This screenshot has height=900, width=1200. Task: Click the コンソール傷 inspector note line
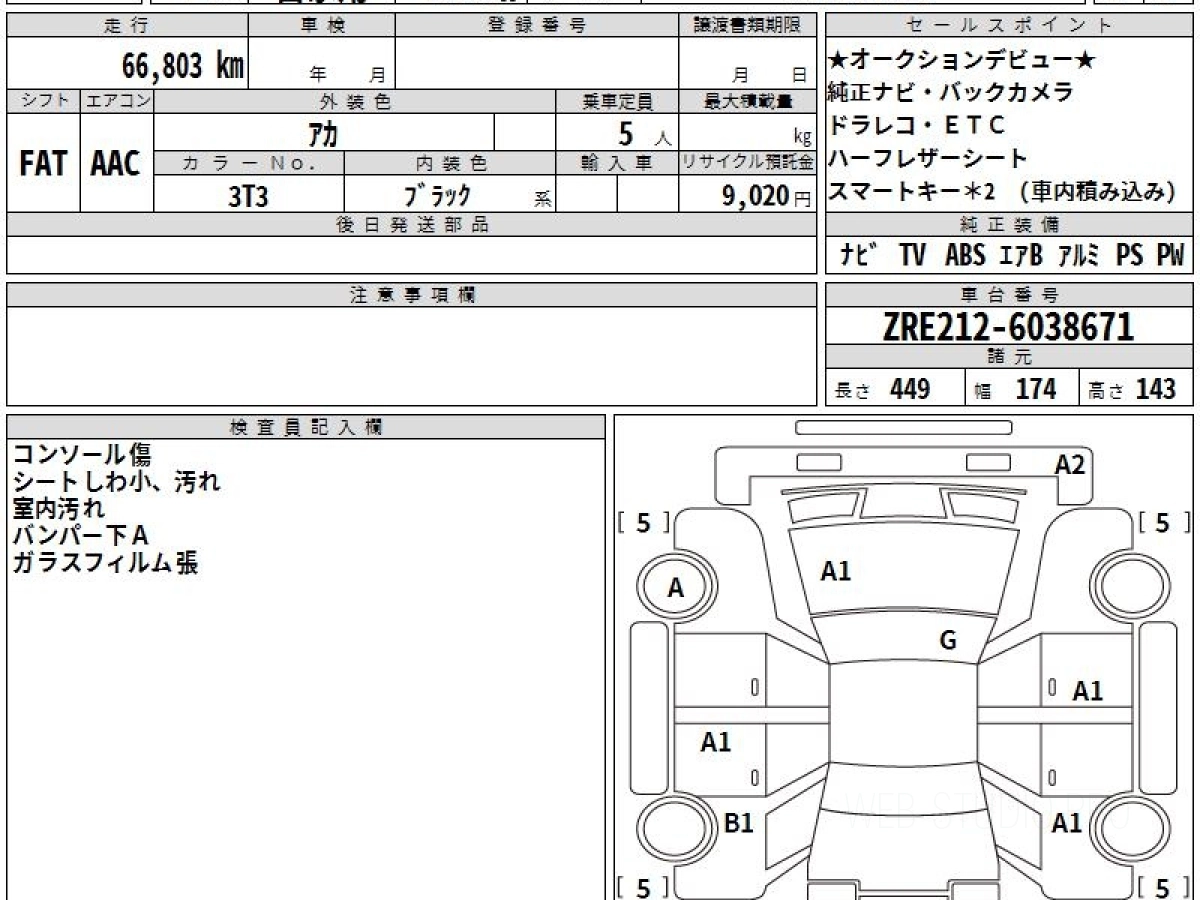(82, 456)
